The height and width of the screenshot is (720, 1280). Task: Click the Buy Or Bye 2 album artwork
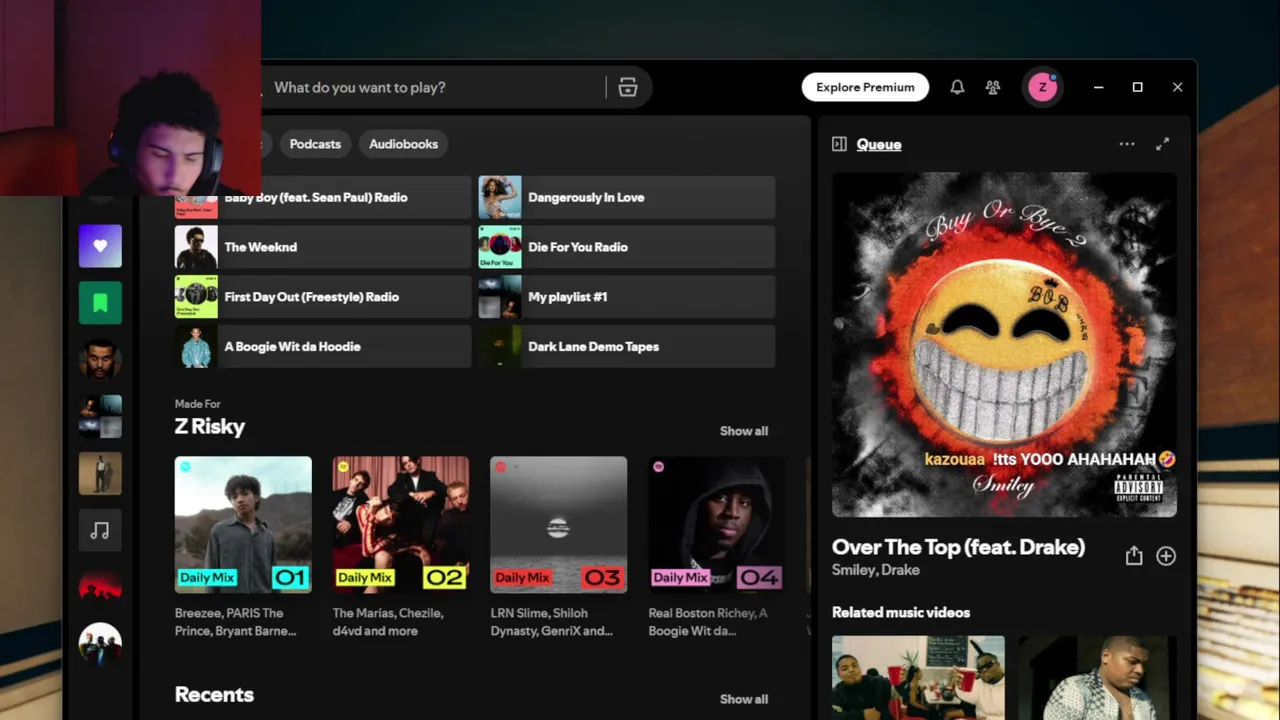tap(1004, 345)
